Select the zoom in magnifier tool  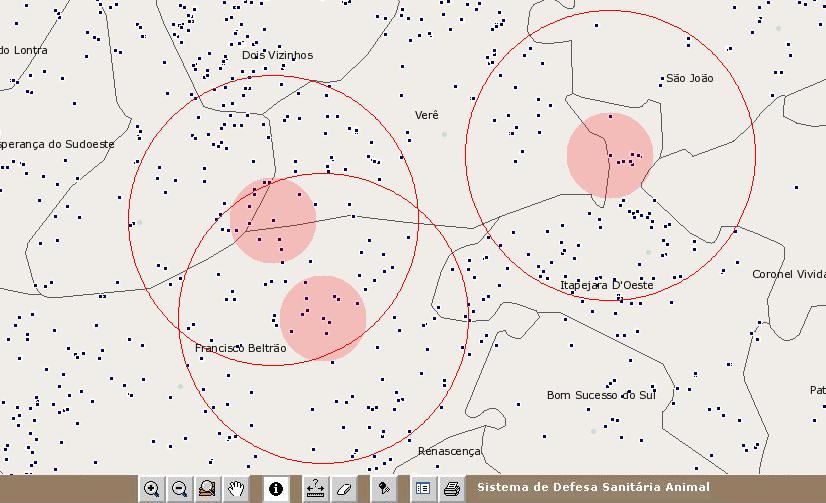coord(152,489)
